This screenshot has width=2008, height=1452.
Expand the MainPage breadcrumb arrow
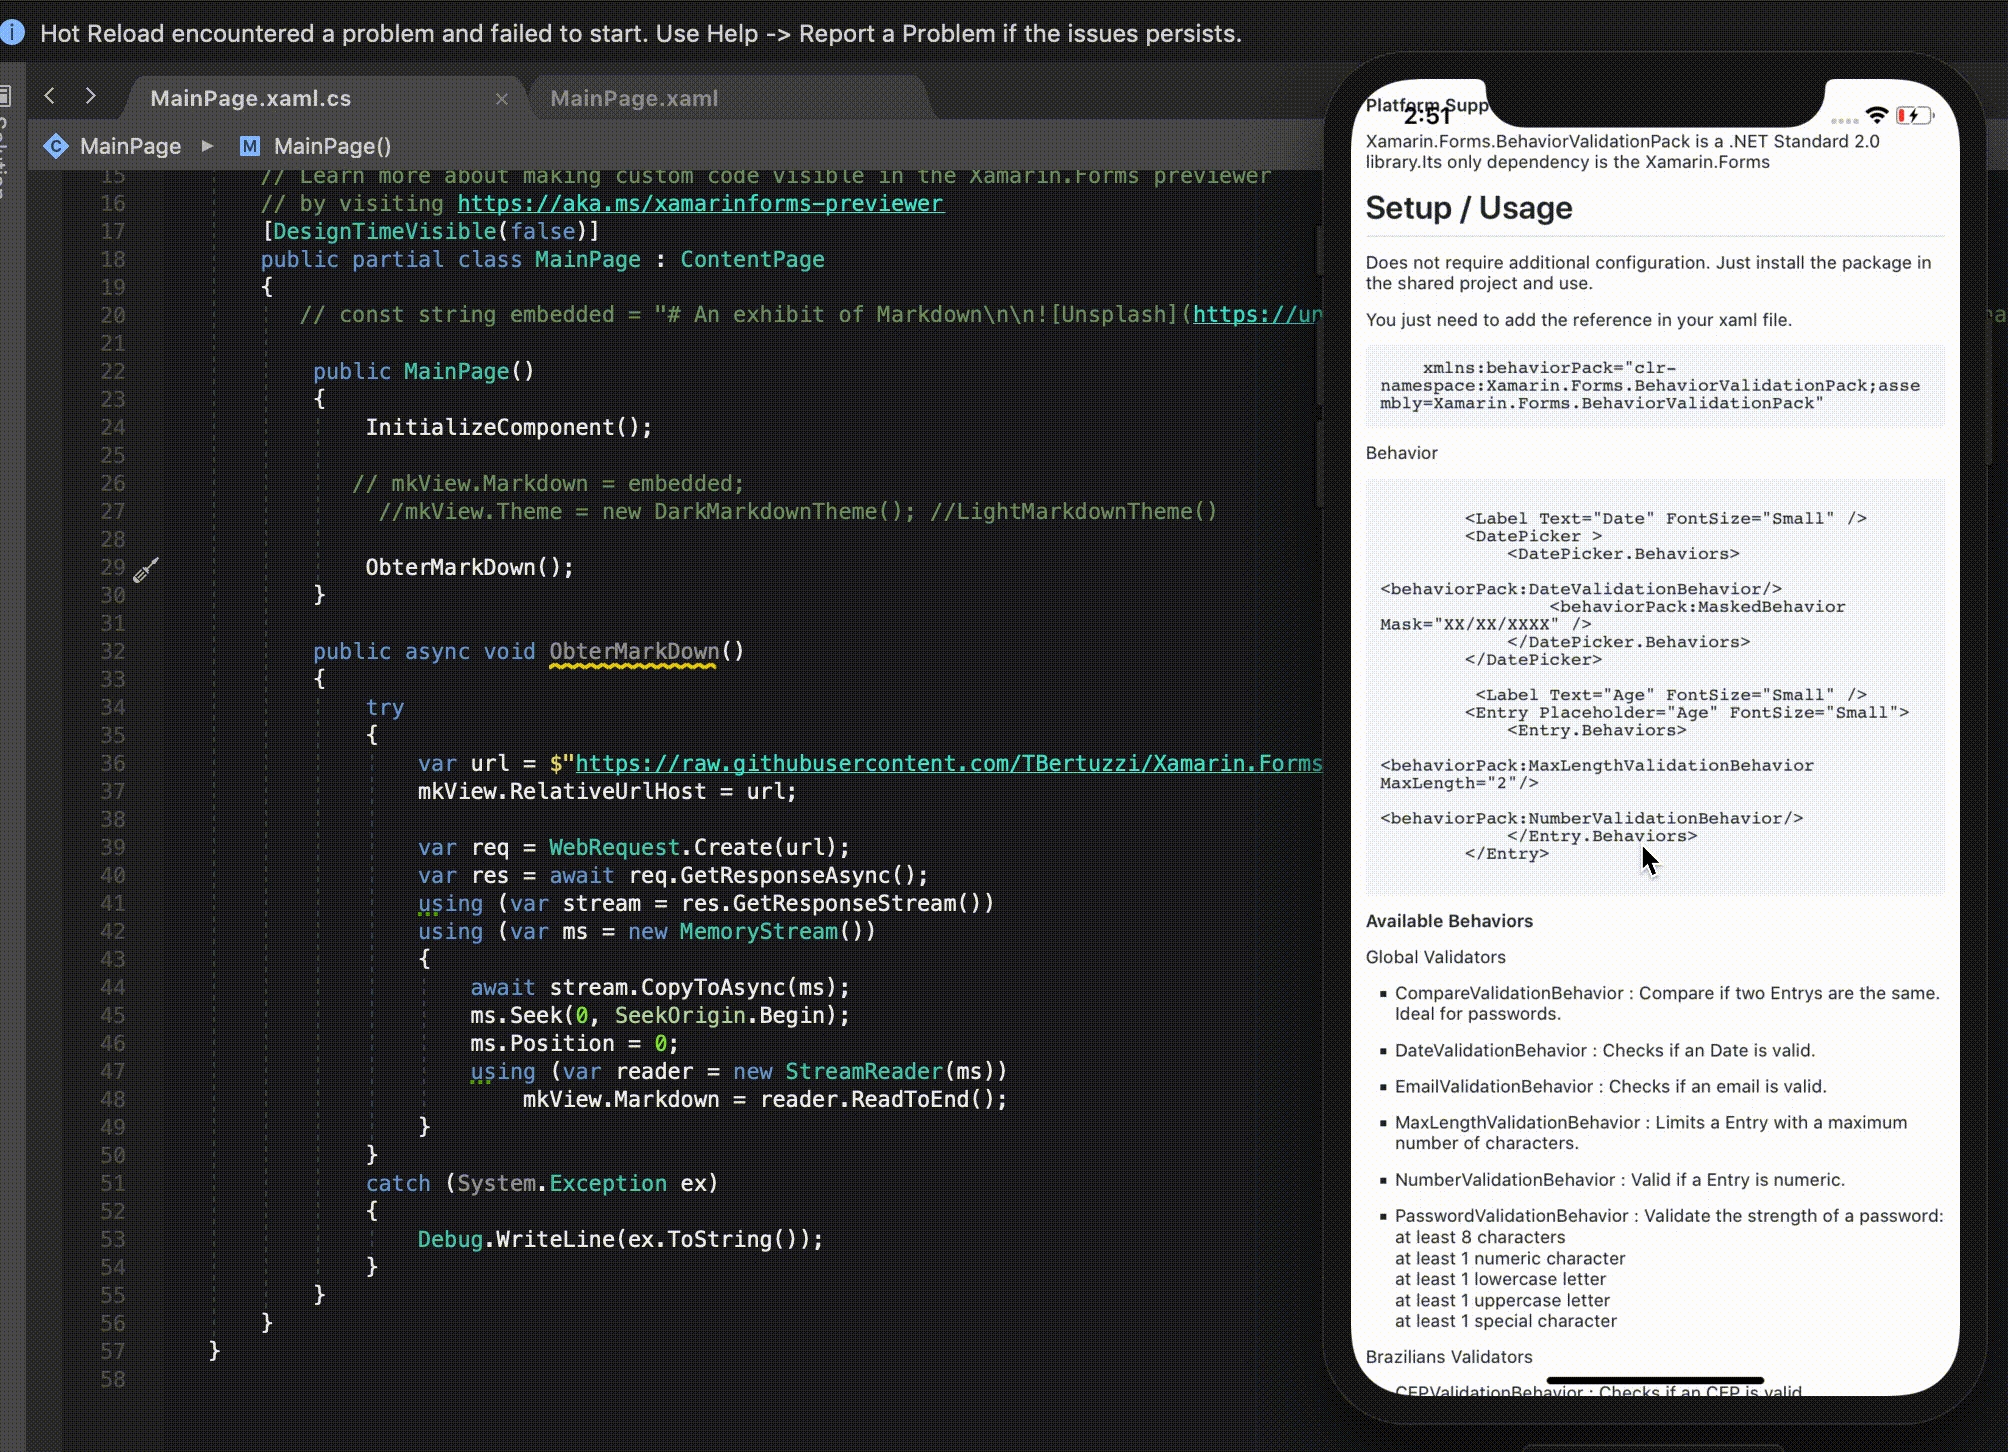pyautogui.click(x=208, y=146)
